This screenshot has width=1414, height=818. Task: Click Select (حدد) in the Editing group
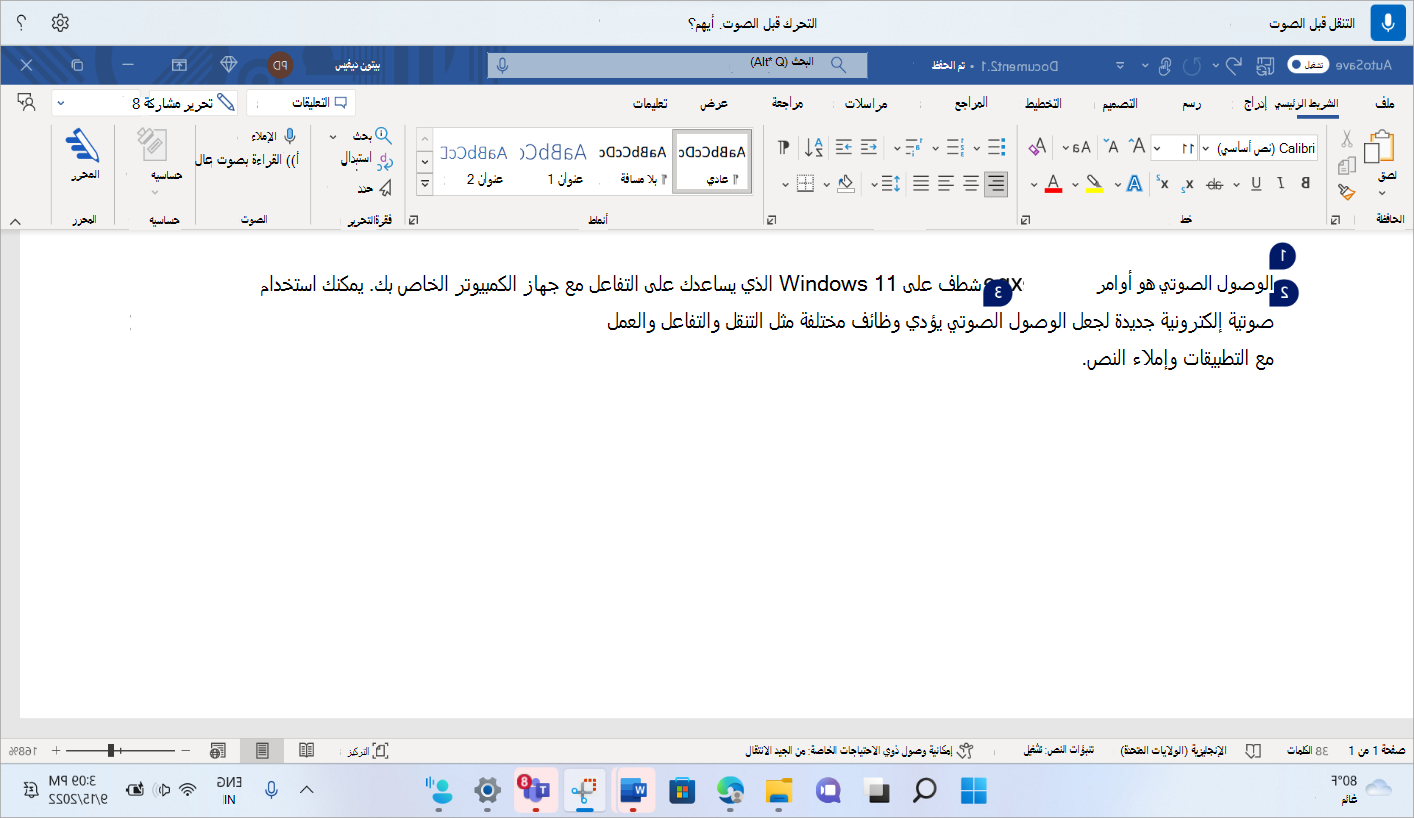click(374, 187)
